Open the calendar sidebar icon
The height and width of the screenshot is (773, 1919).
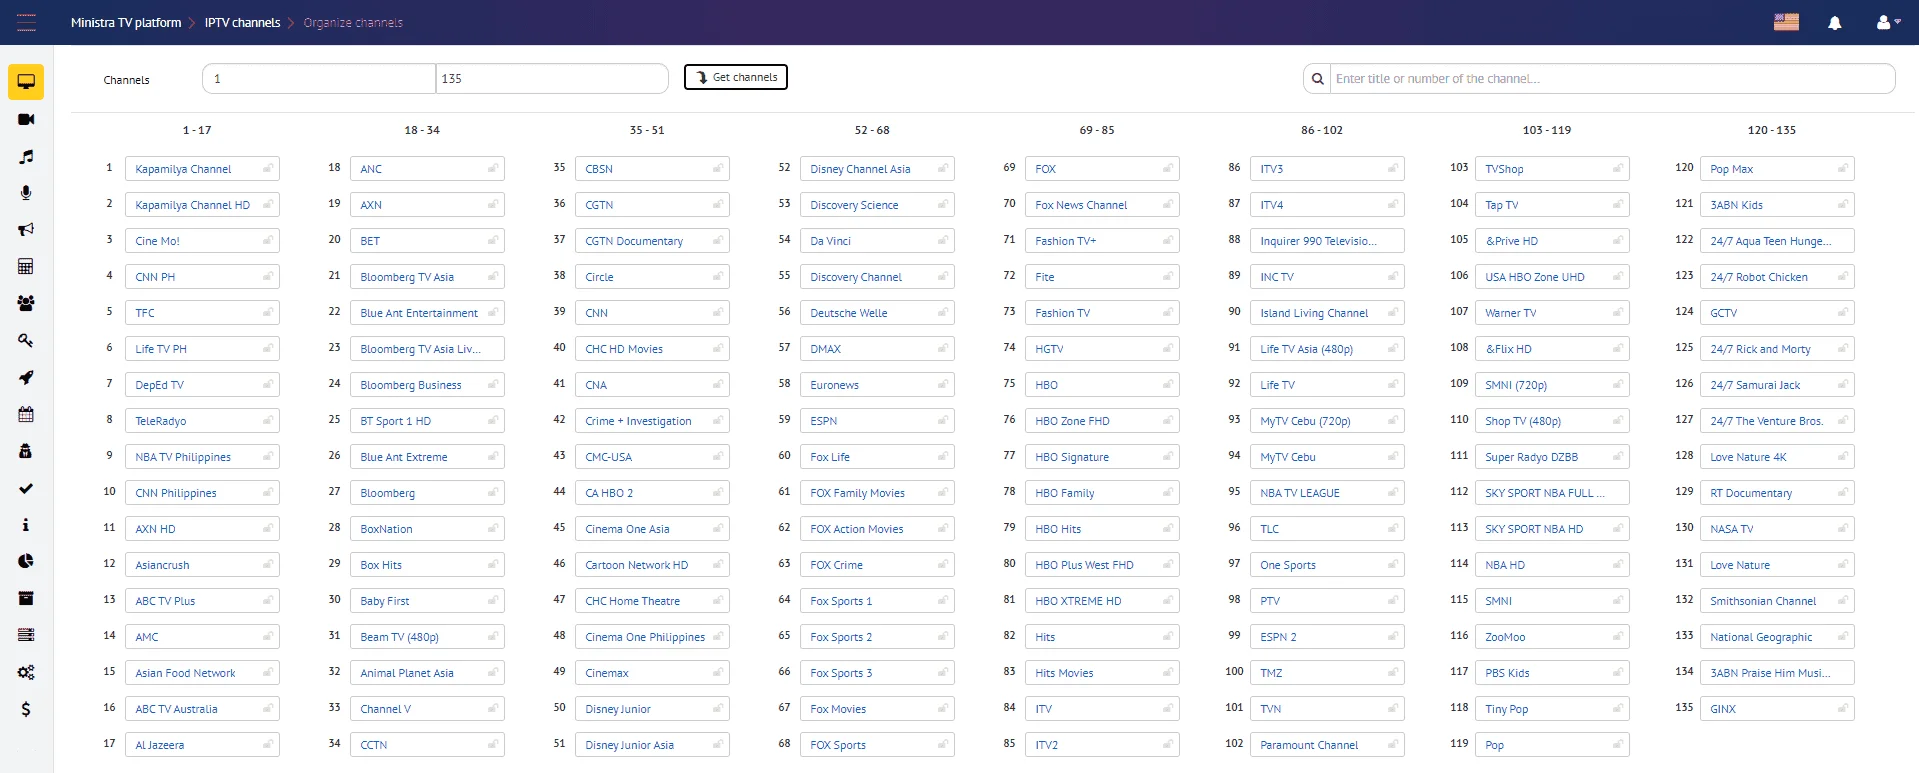tap(26, 414)
